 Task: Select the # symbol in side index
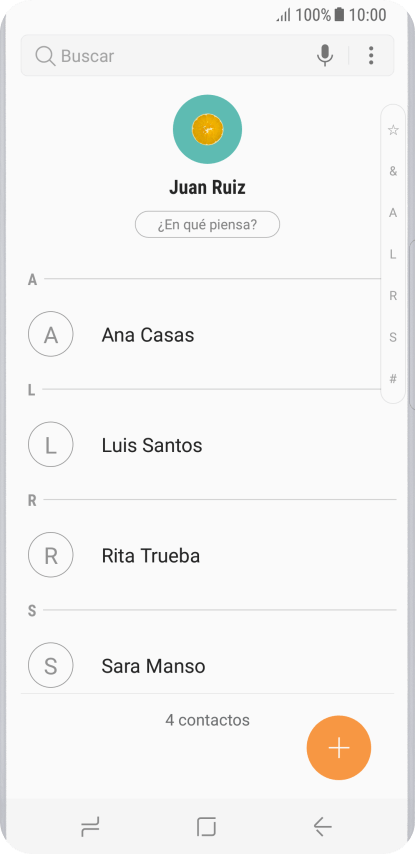[393, 379]
